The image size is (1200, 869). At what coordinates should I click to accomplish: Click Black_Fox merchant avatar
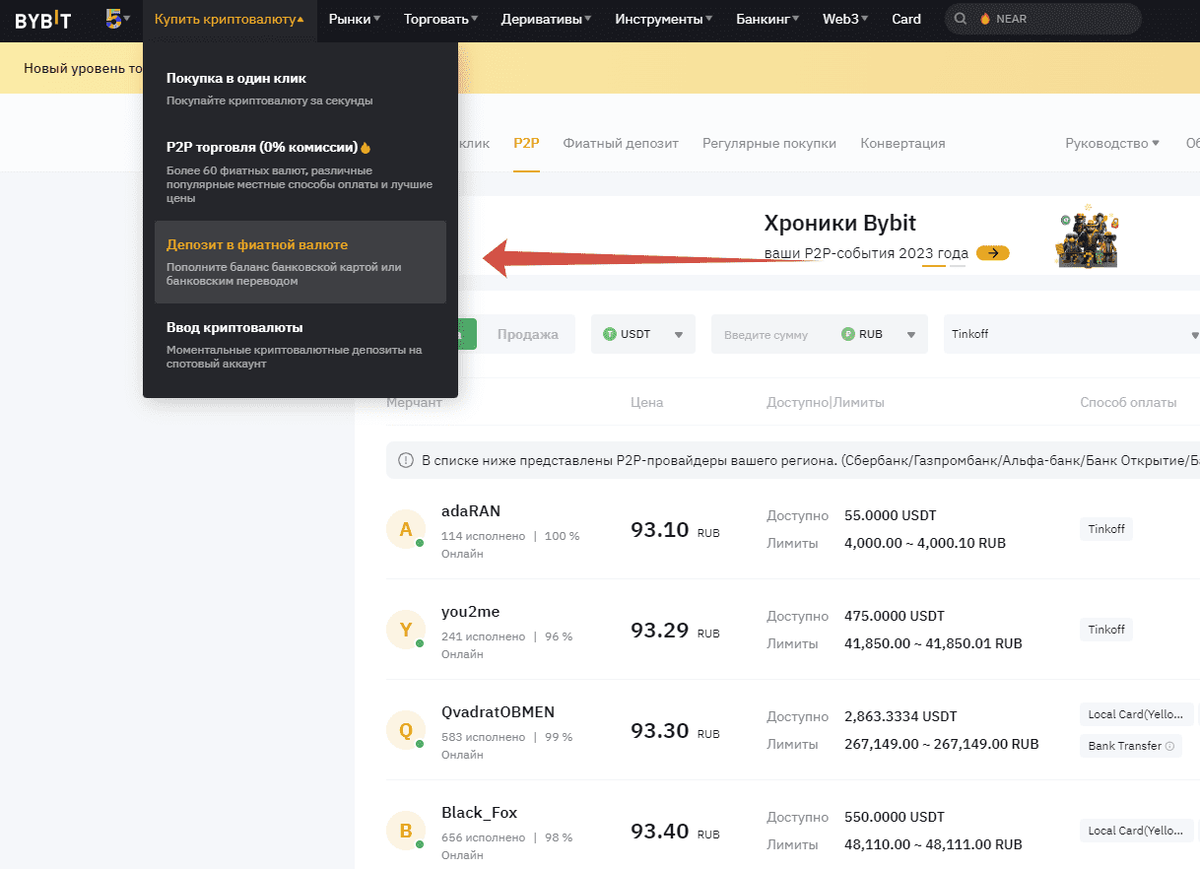[x=406, y=830]
